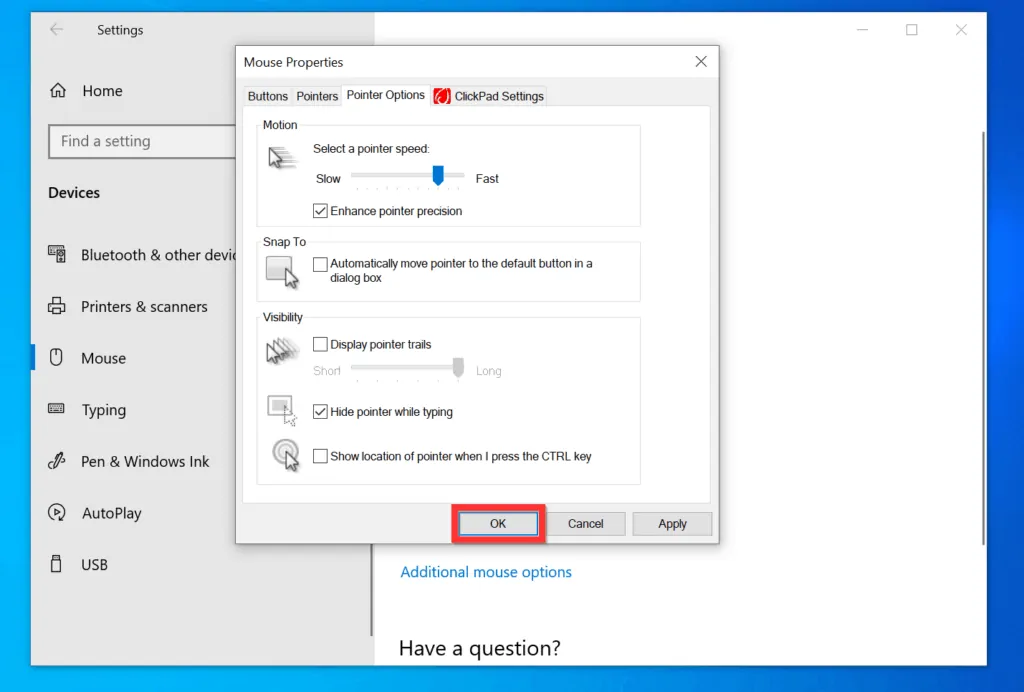The width and height of the screenshot is (1024, 692).
Task: Click the Typing keyboard icon
Action: [57, 410]
